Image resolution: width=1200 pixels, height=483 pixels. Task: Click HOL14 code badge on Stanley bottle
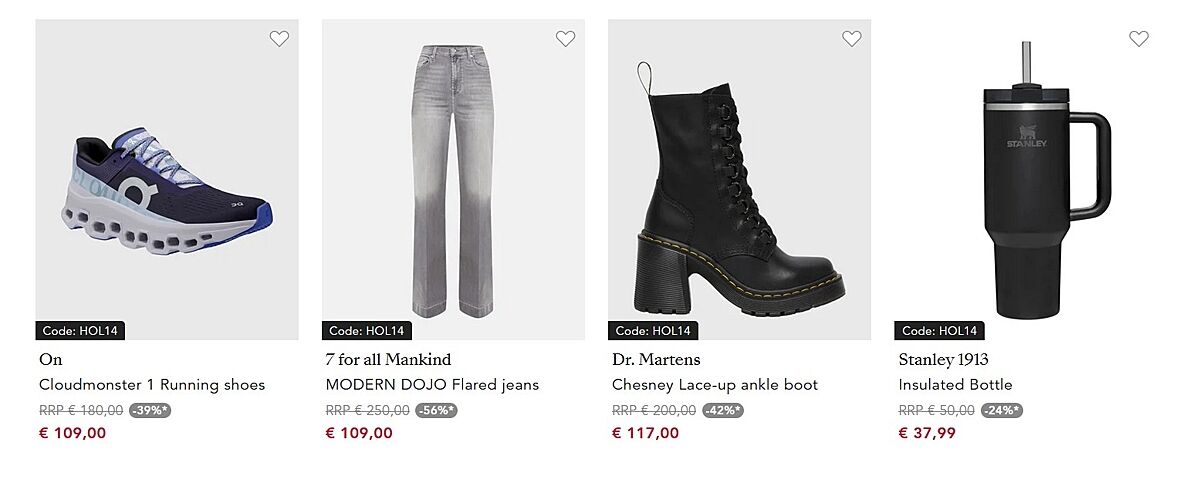[x=939, y=331]
